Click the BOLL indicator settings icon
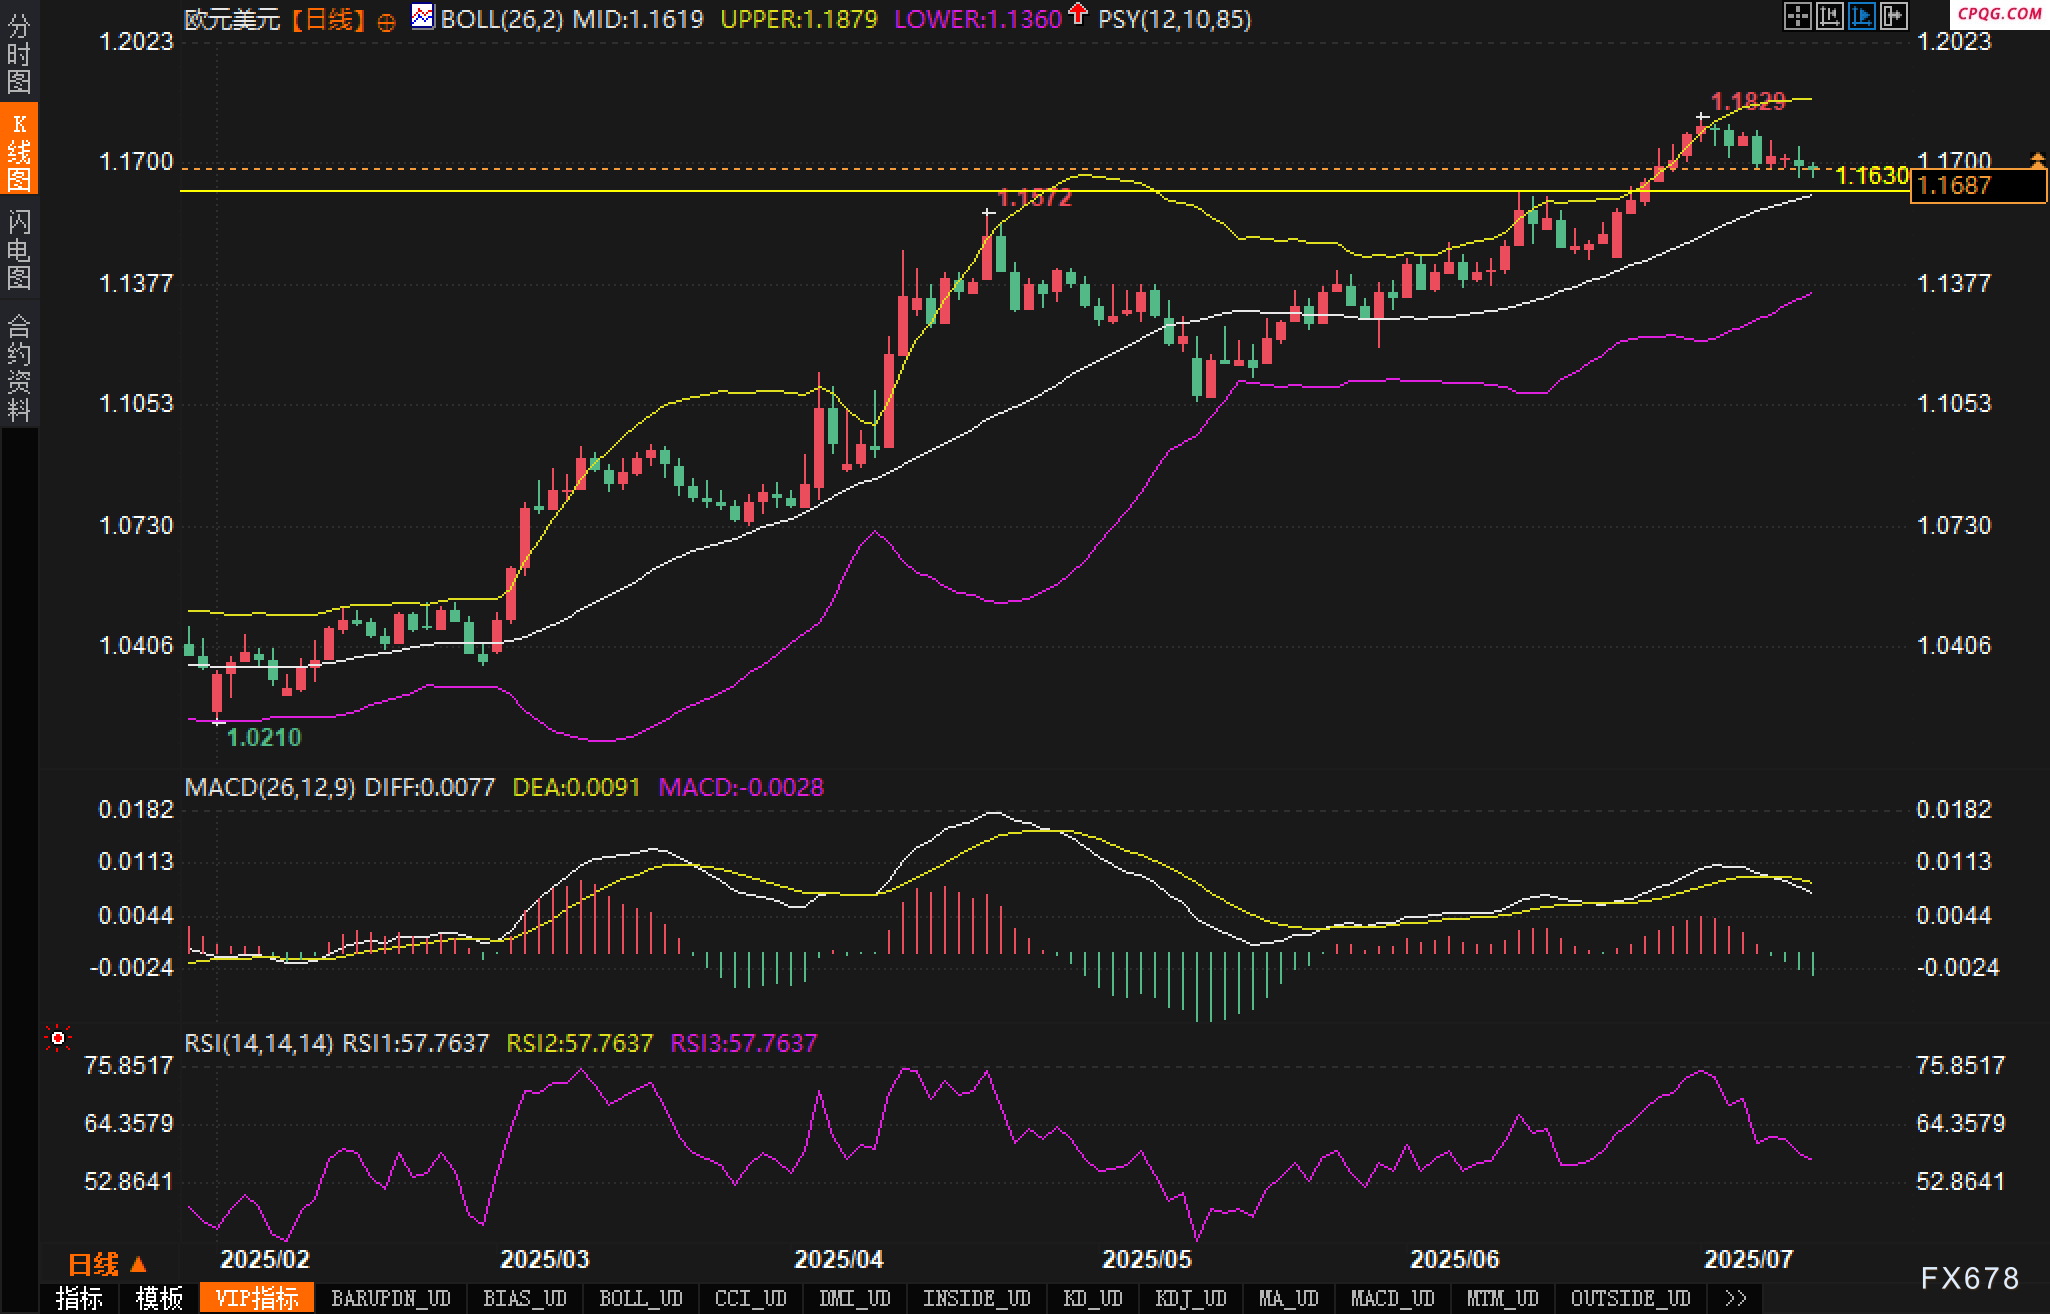The image size is (2050, 1314). (423, 17)
